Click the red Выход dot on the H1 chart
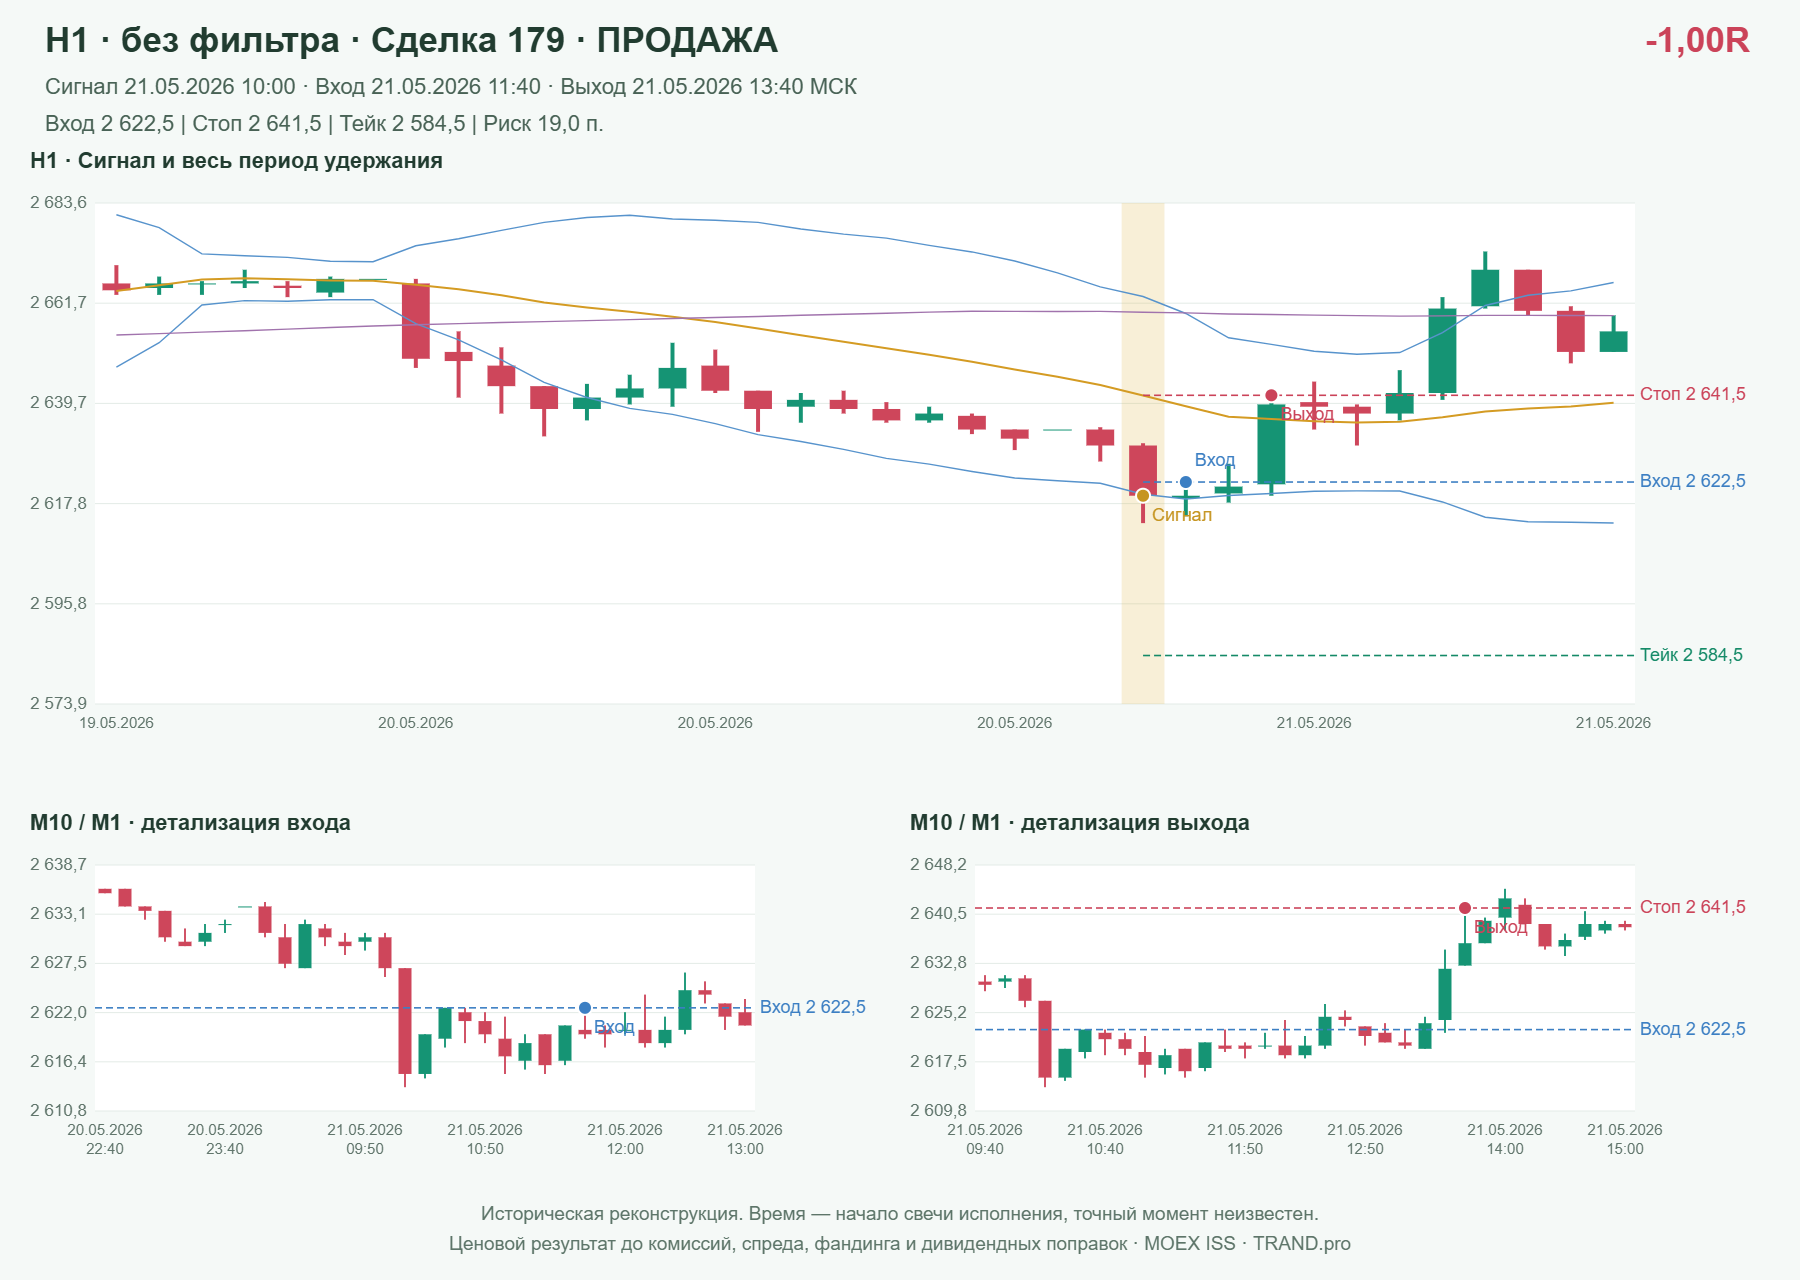 pyautogui.click(x=1271, y=396)
